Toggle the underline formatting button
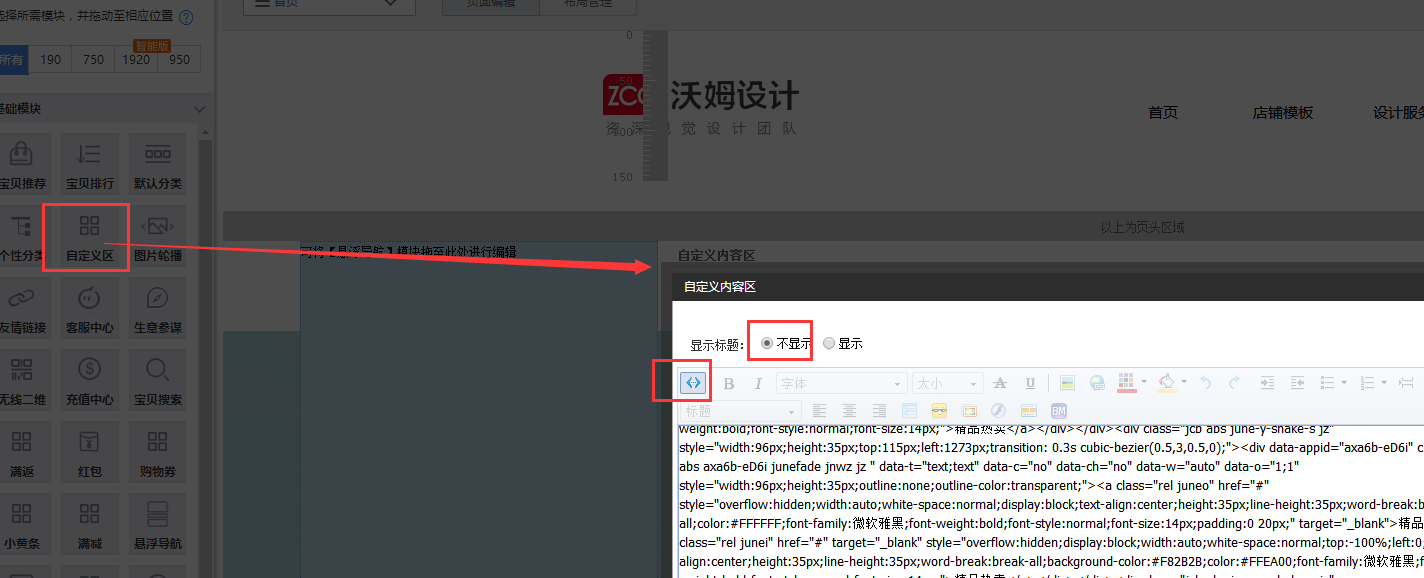 pos(1030,383)
